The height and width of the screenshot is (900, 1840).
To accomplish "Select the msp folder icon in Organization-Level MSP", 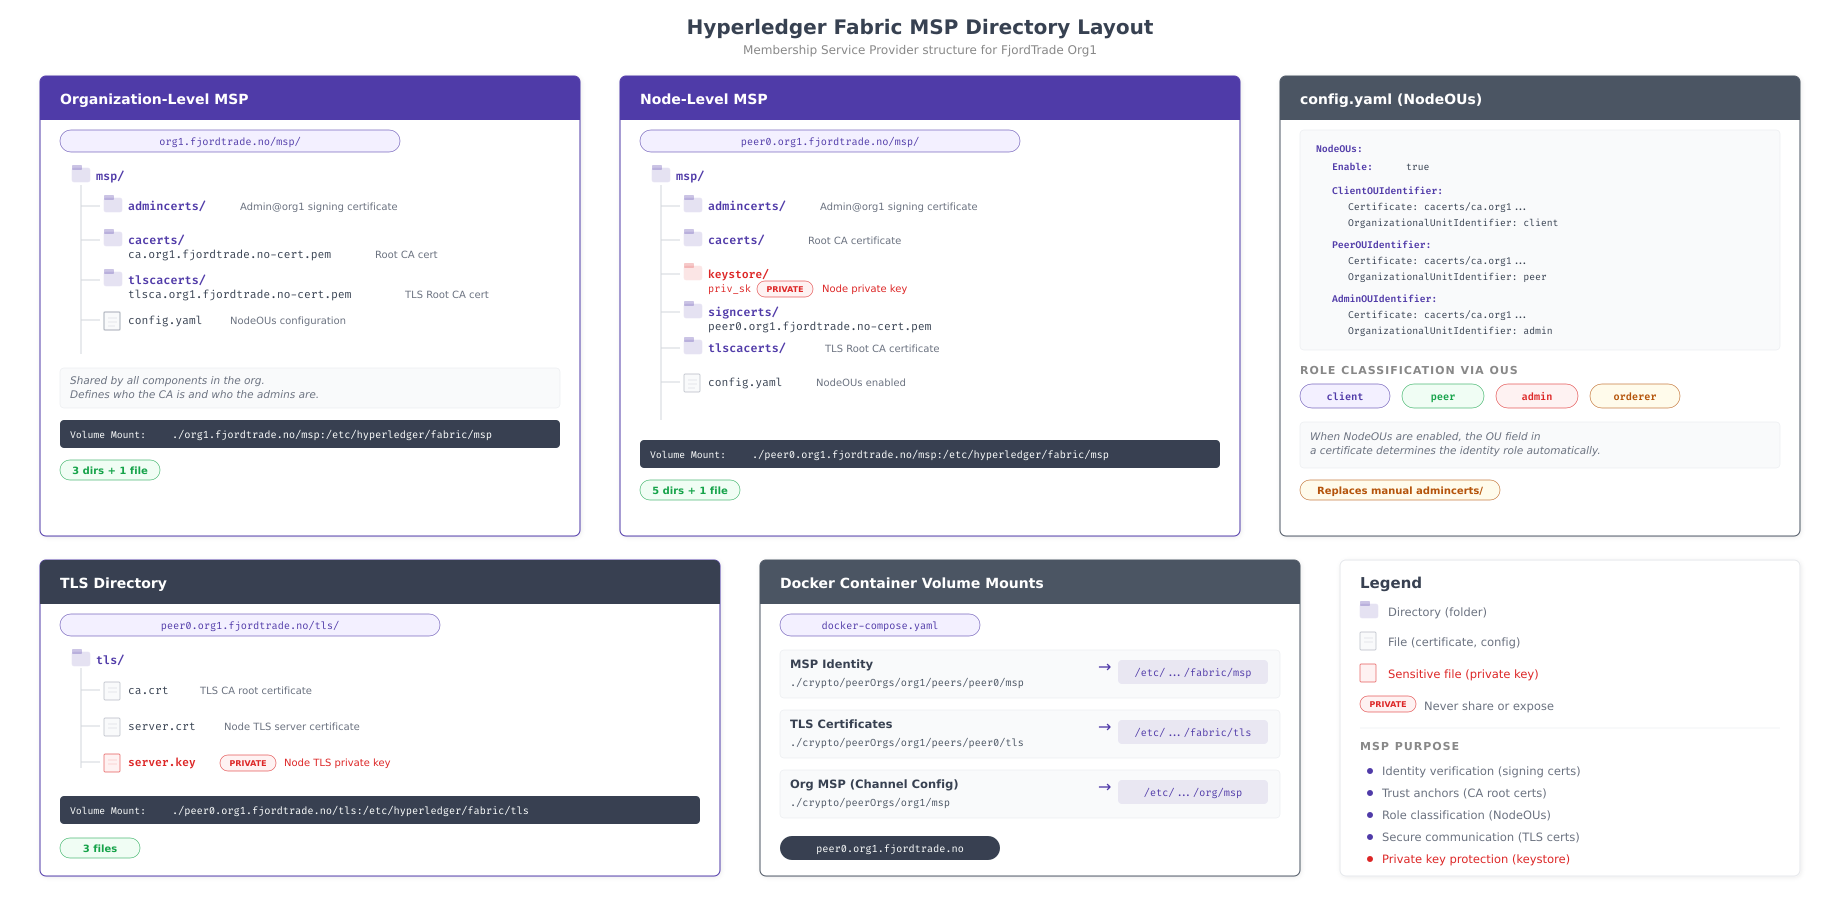I will click(x=80, y=173).
